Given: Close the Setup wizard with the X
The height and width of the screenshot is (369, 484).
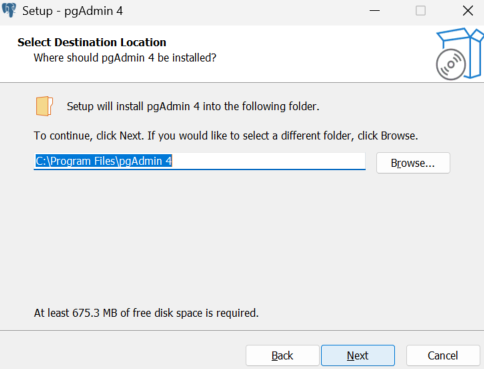Looking at the screenshot, I should point(468,11).
